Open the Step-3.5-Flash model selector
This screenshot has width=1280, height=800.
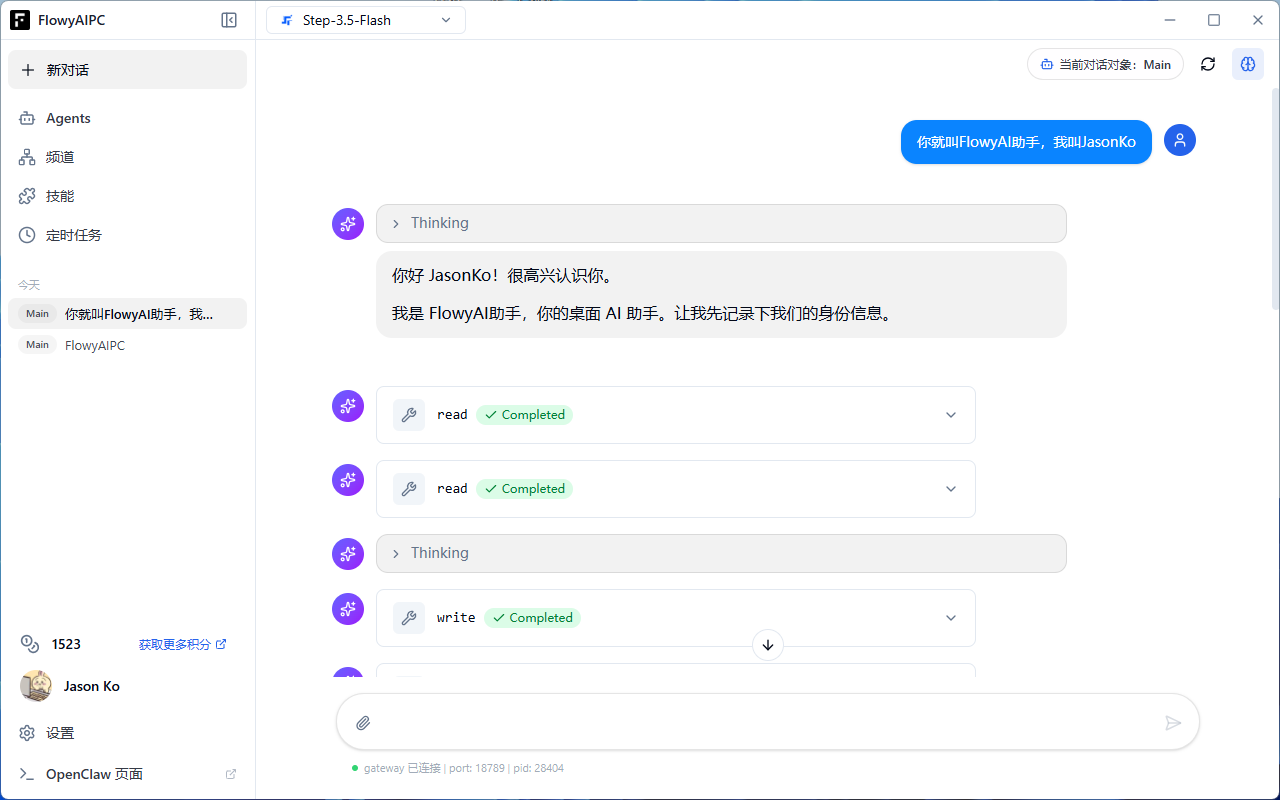[365, 19]
